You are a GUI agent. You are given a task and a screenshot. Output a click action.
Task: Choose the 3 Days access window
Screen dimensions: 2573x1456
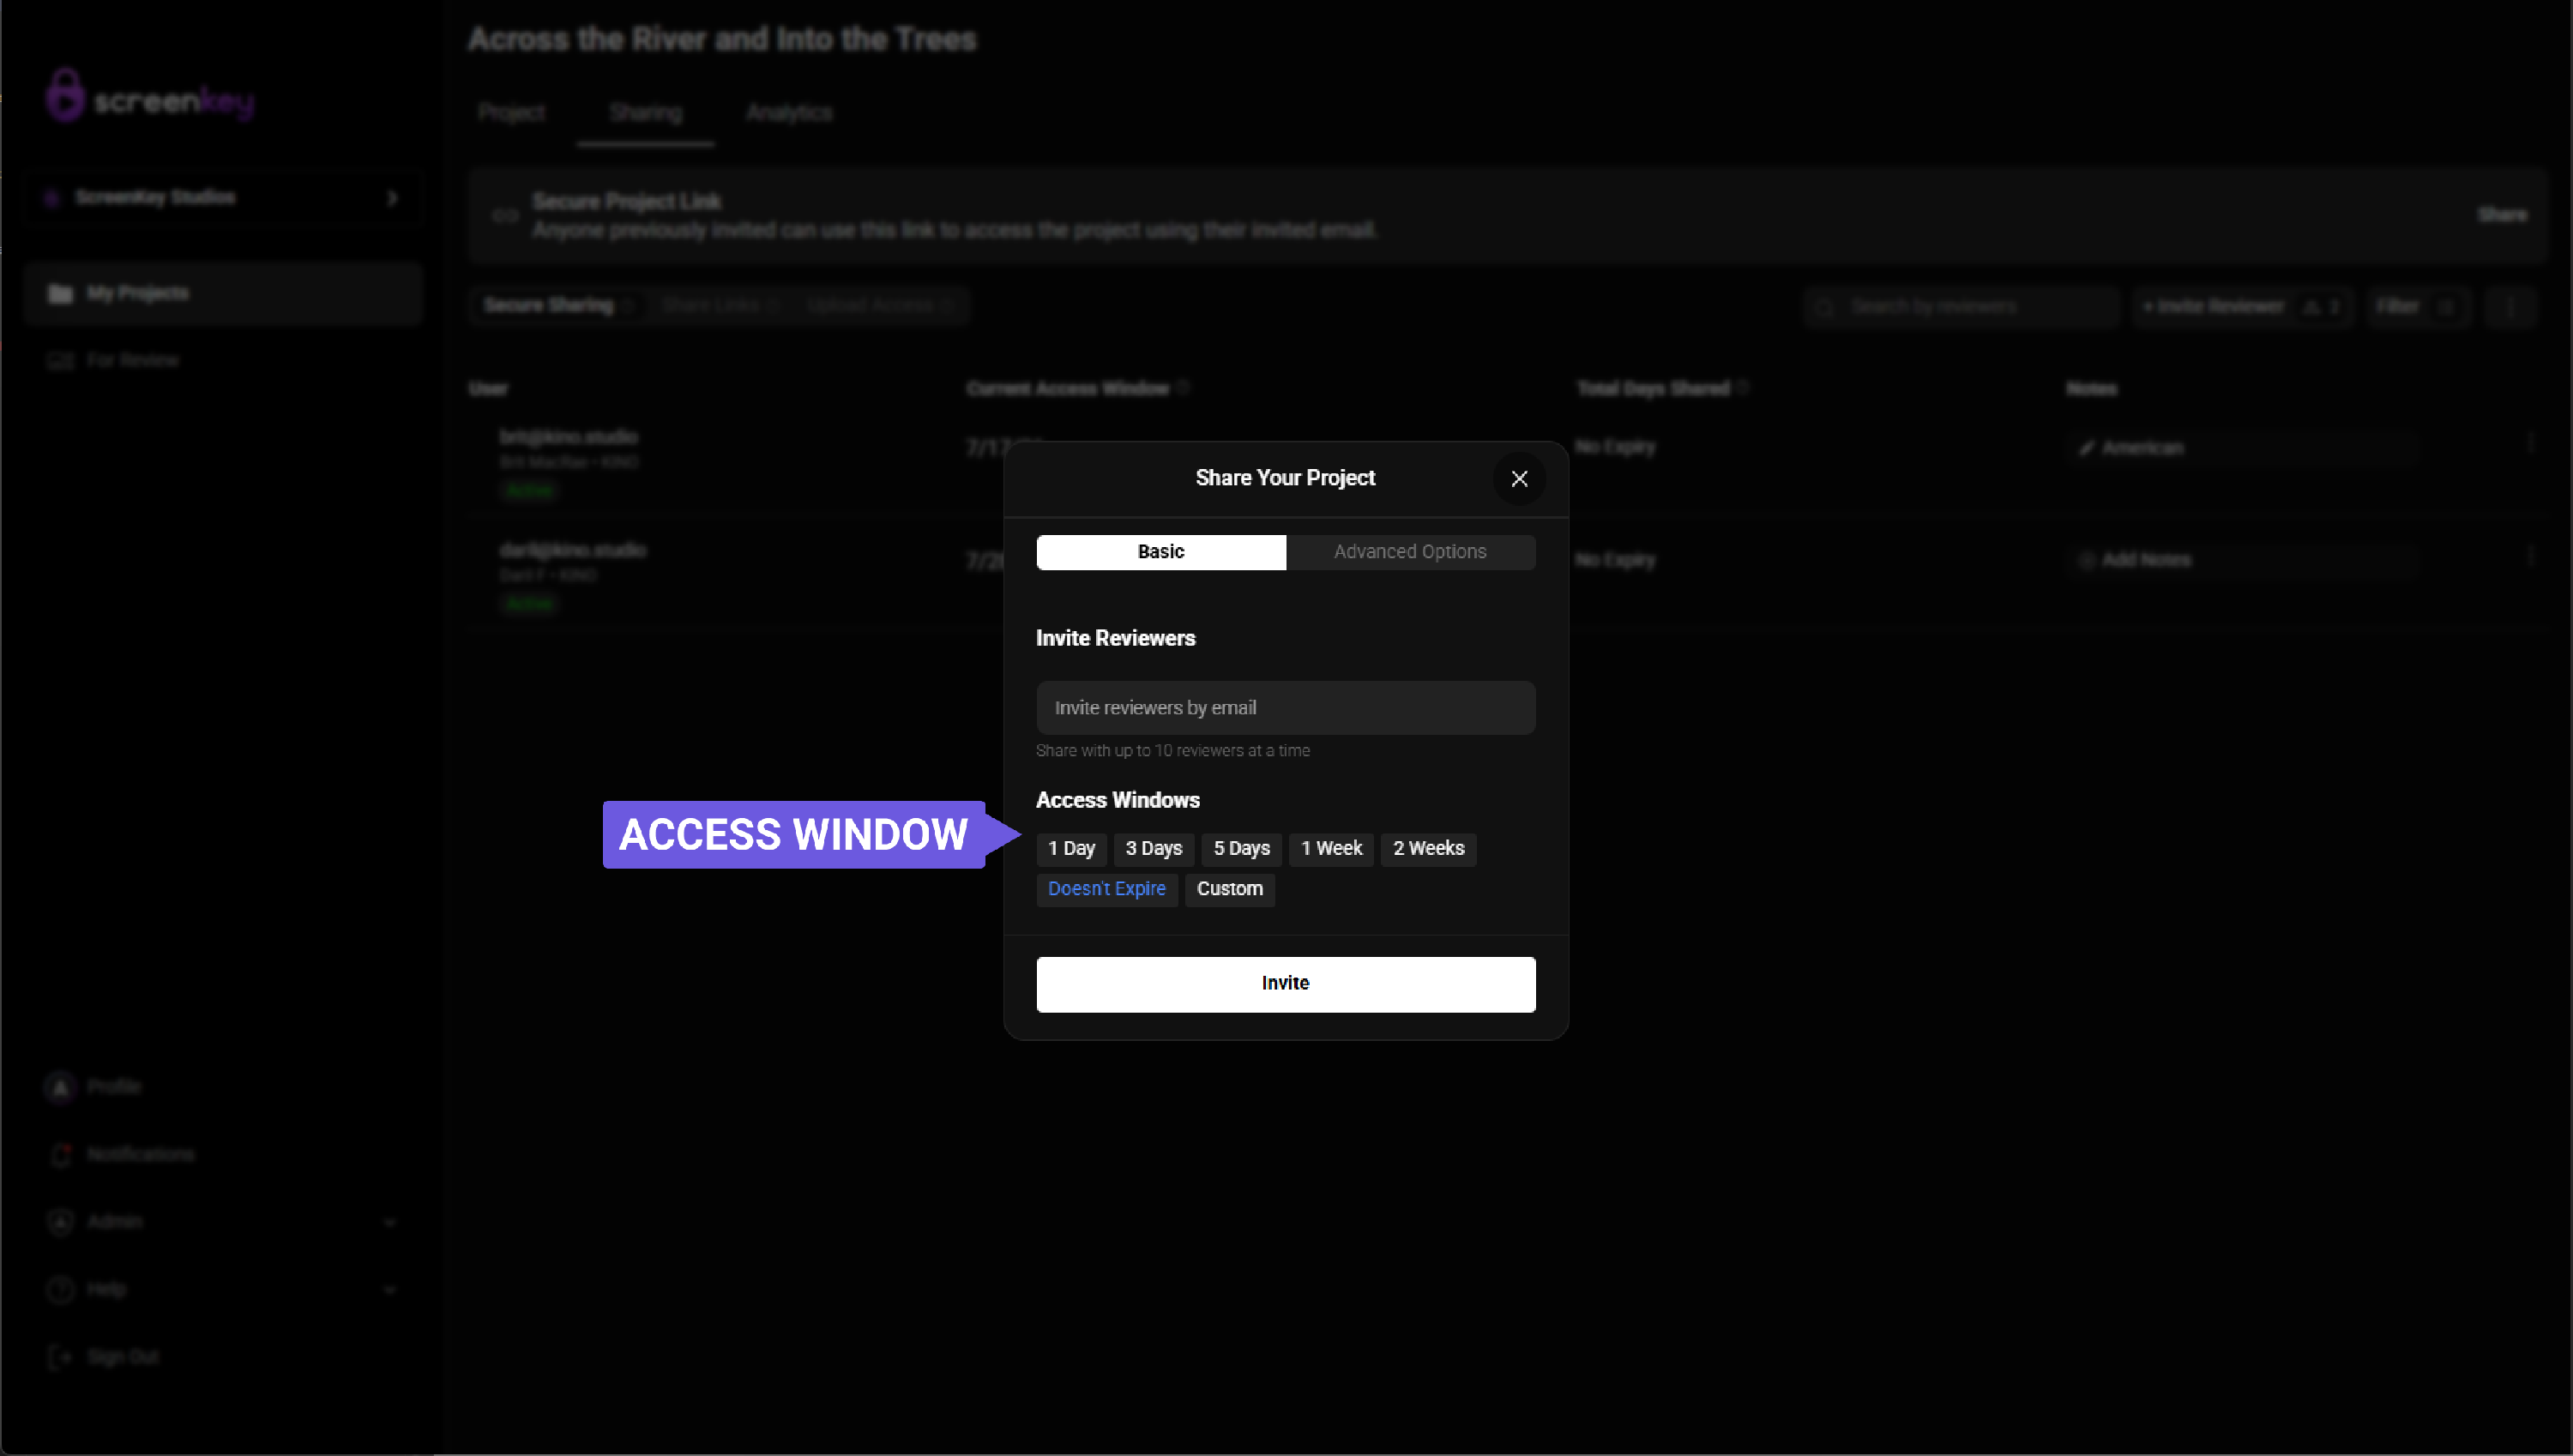(x=1154, y=849)
